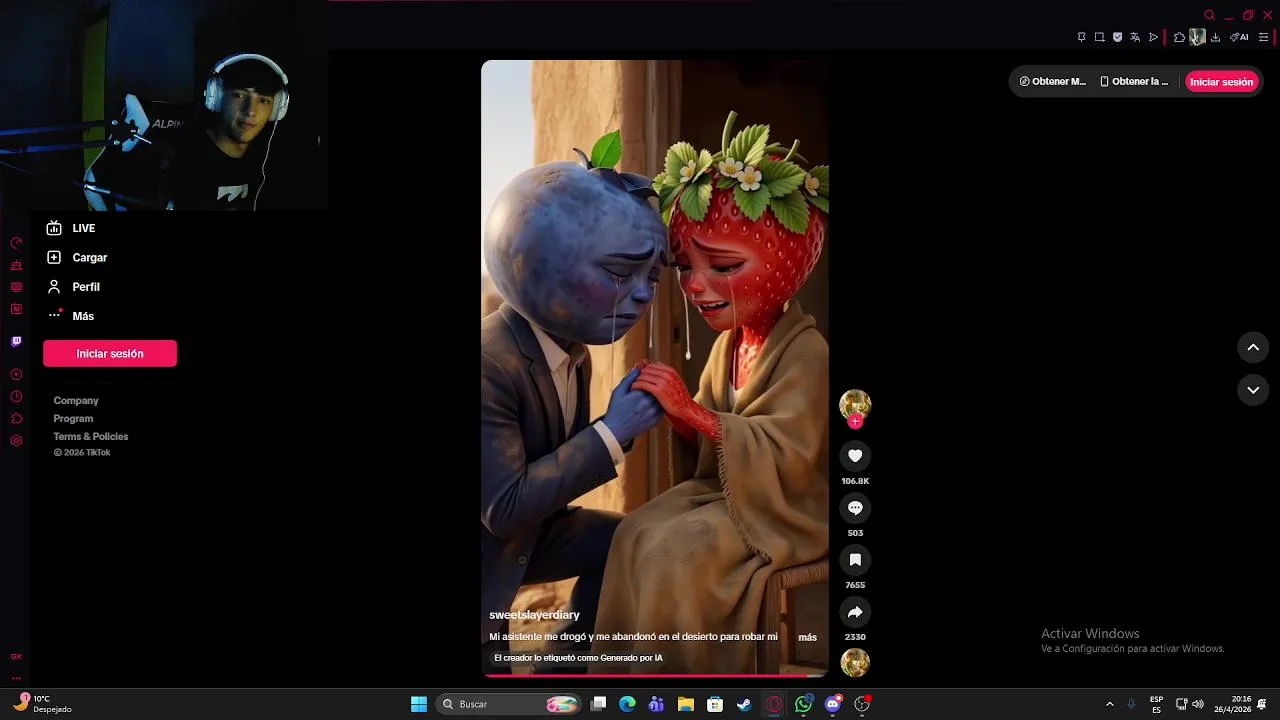The image size is (1280, 720).
Task: Show hidden tray icons chevron
Action: pyautogui.click(x=1109, y=704)
